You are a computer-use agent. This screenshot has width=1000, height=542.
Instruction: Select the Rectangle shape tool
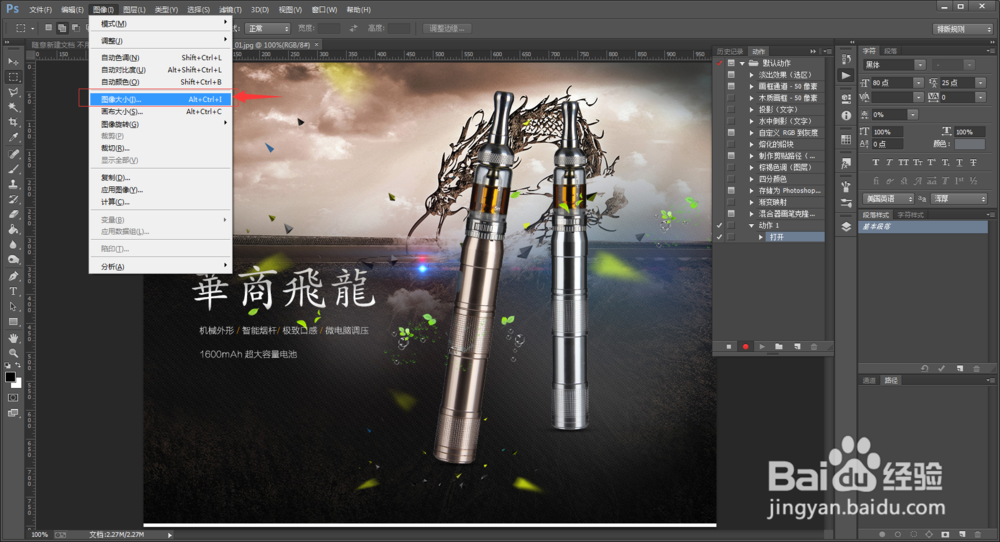click(13, 322)
